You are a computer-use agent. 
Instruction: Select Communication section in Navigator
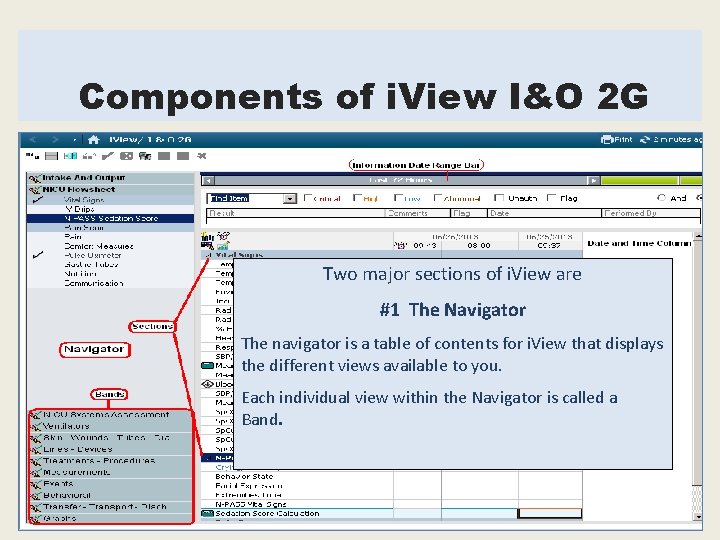click(x=111, y=284)
